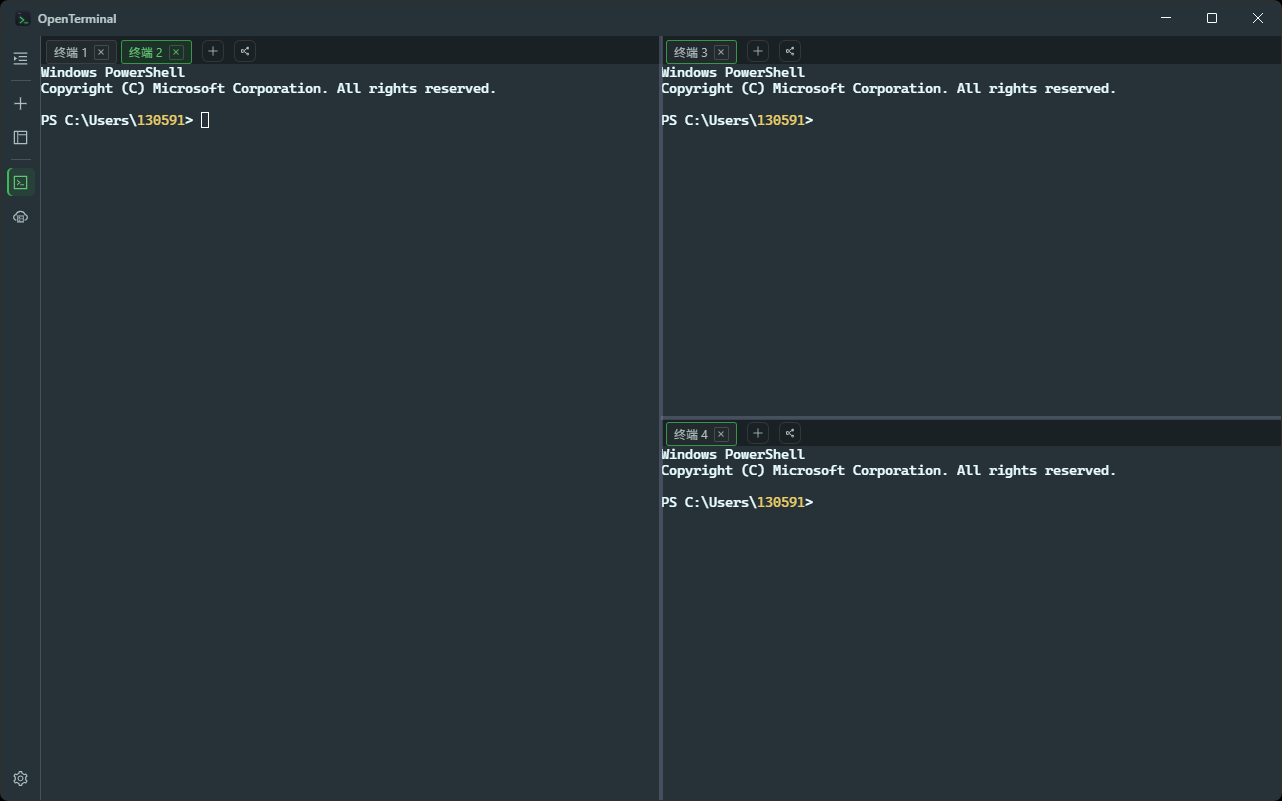
Task: Switch to the 终端 1 tab
Action: click(71, 52)
